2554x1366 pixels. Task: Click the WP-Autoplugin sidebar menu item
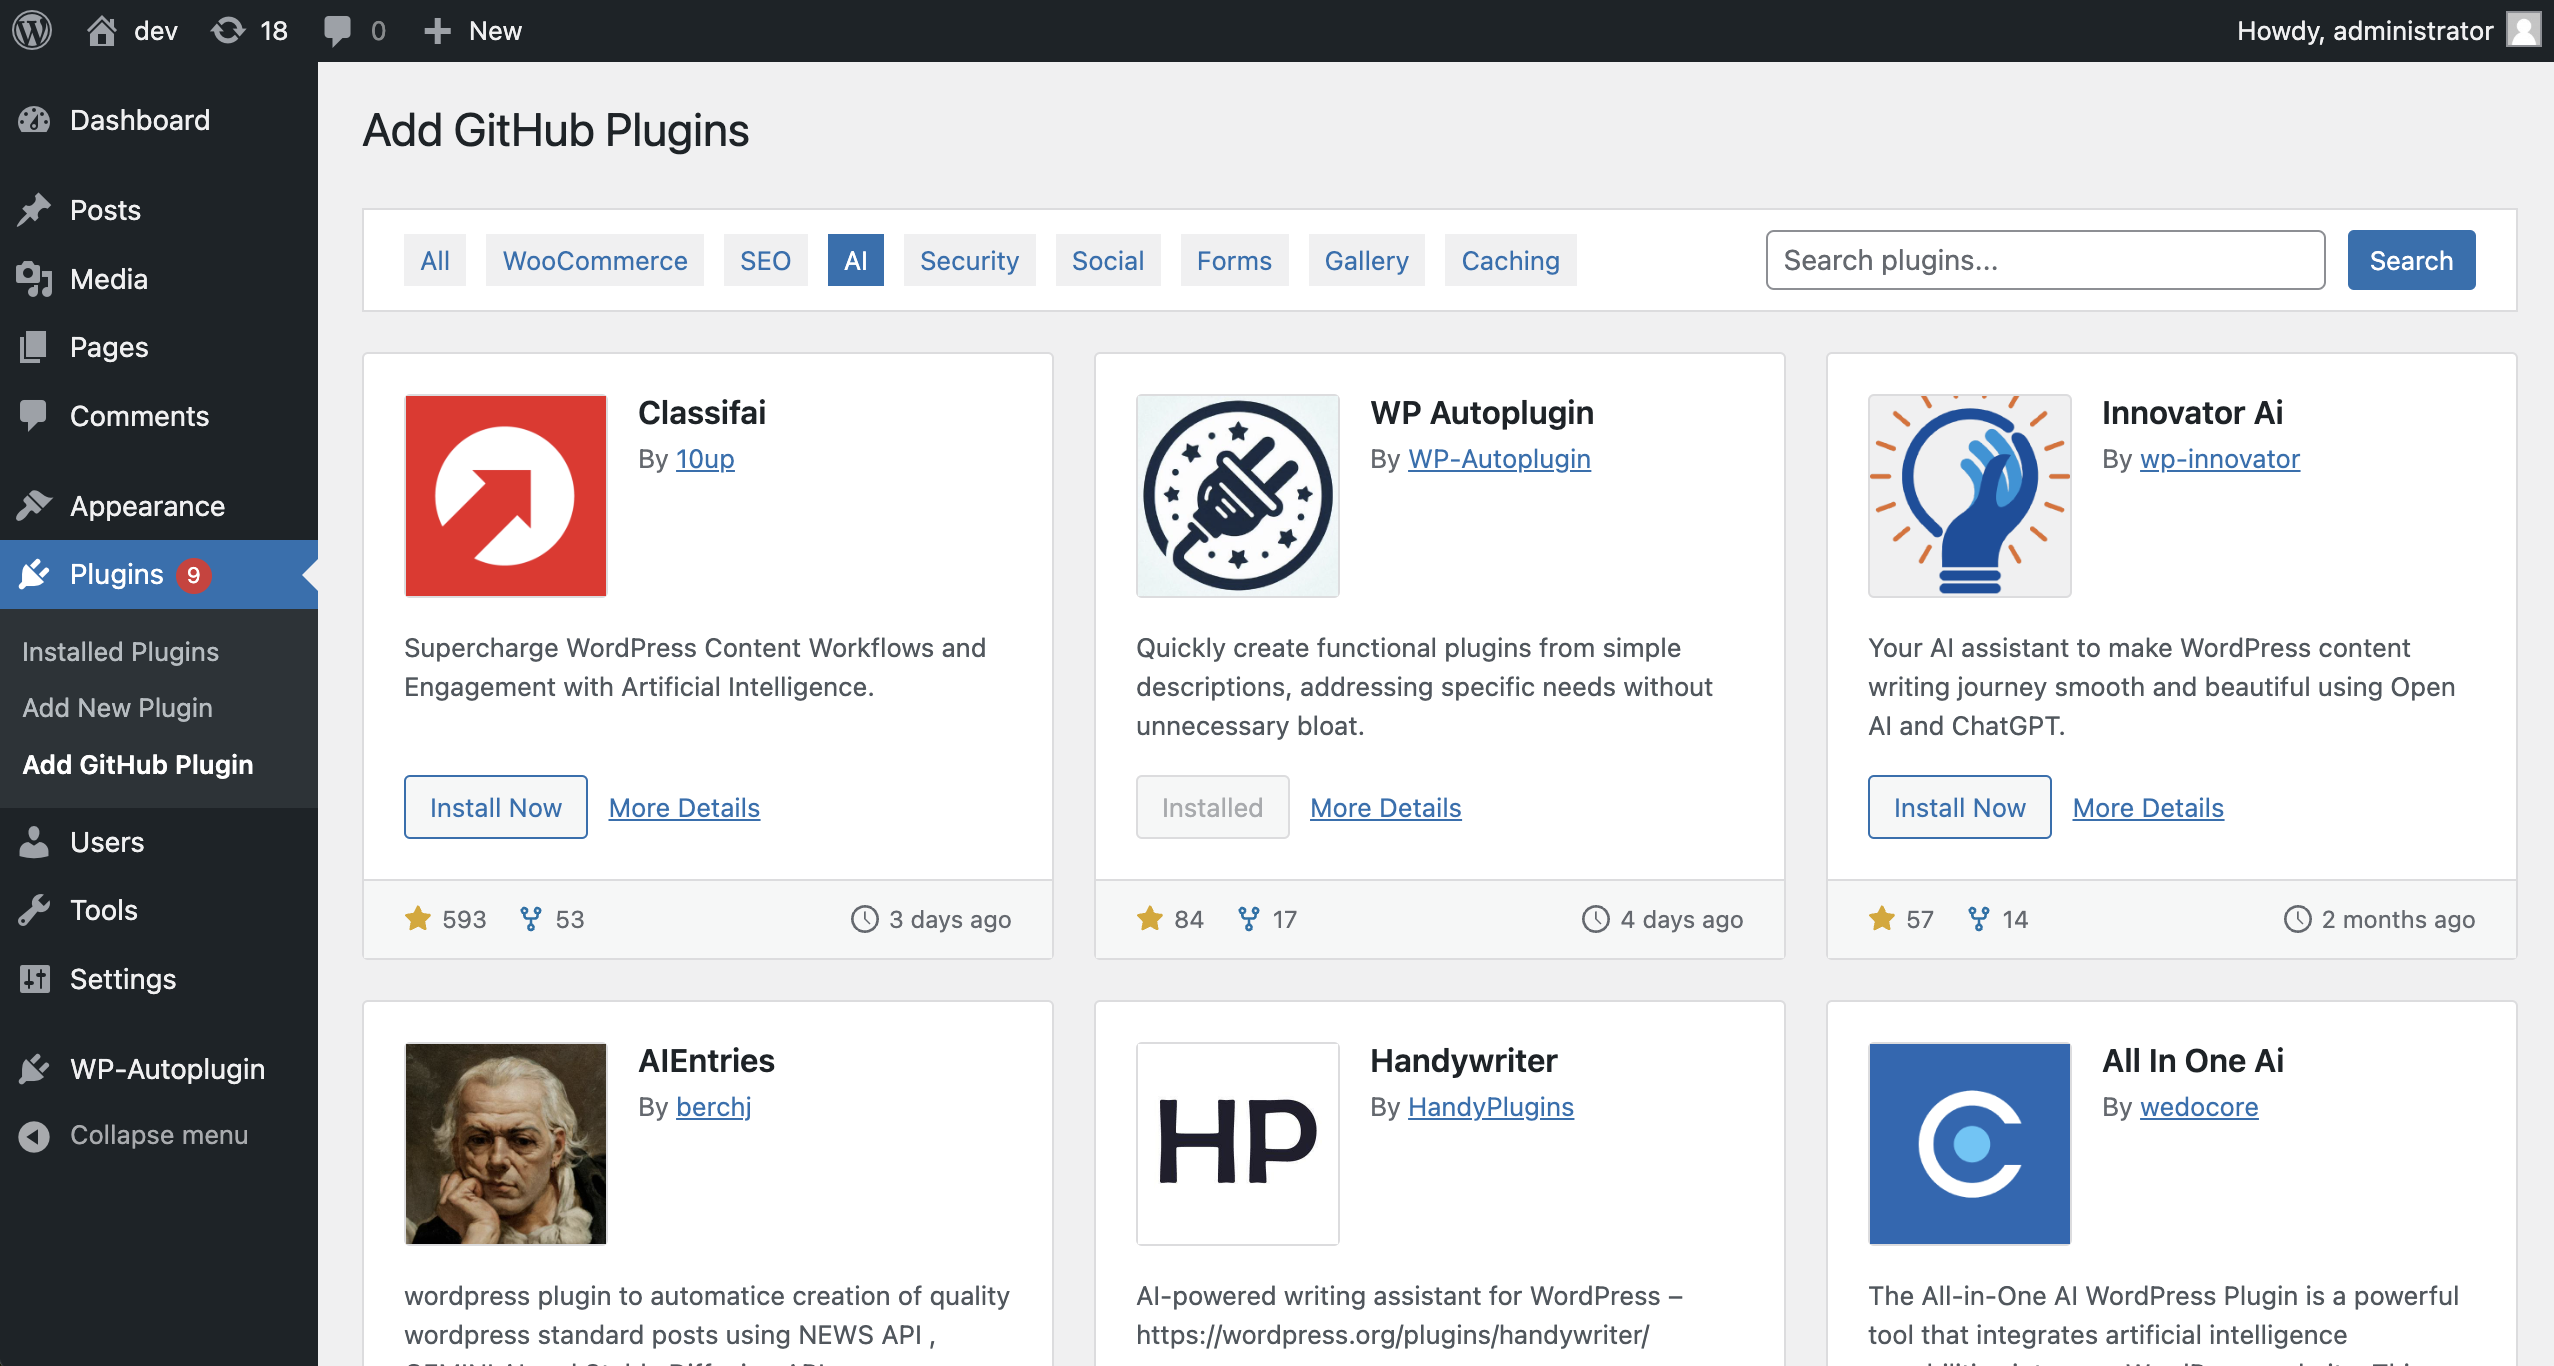click(x=167, y=1069)
